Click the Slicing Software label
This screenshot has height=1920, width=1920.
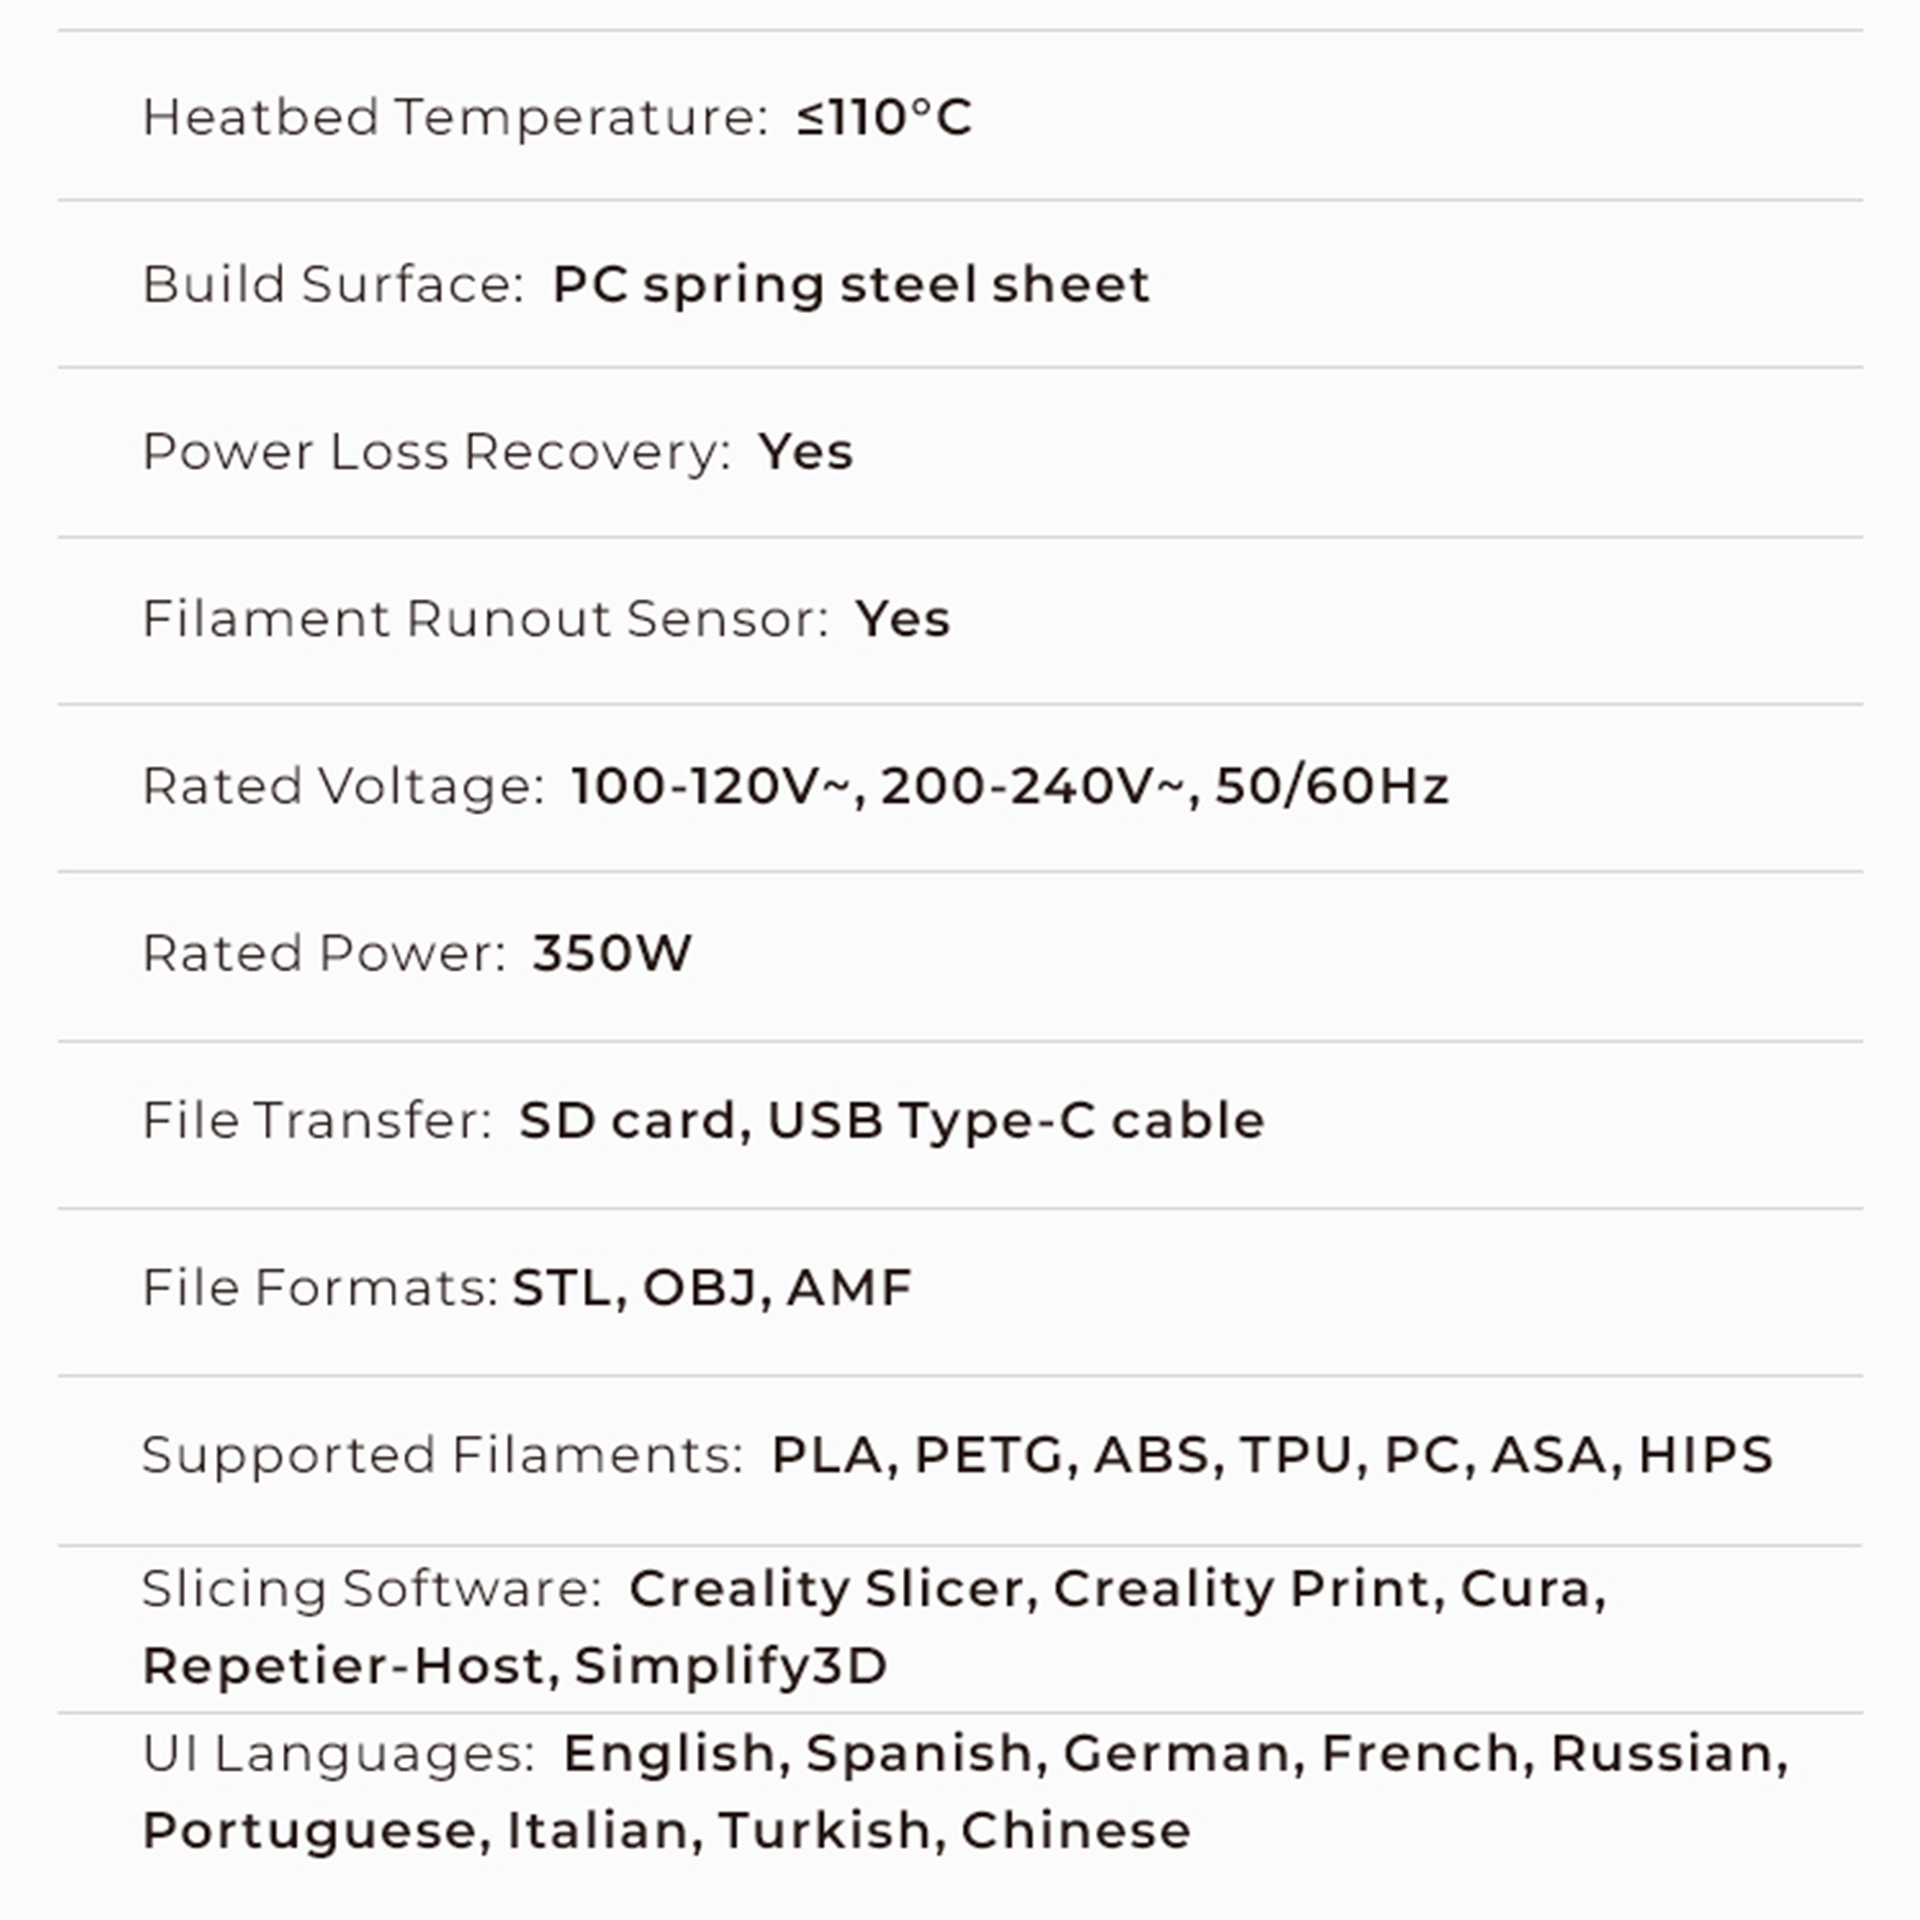tap(372, 1589)
